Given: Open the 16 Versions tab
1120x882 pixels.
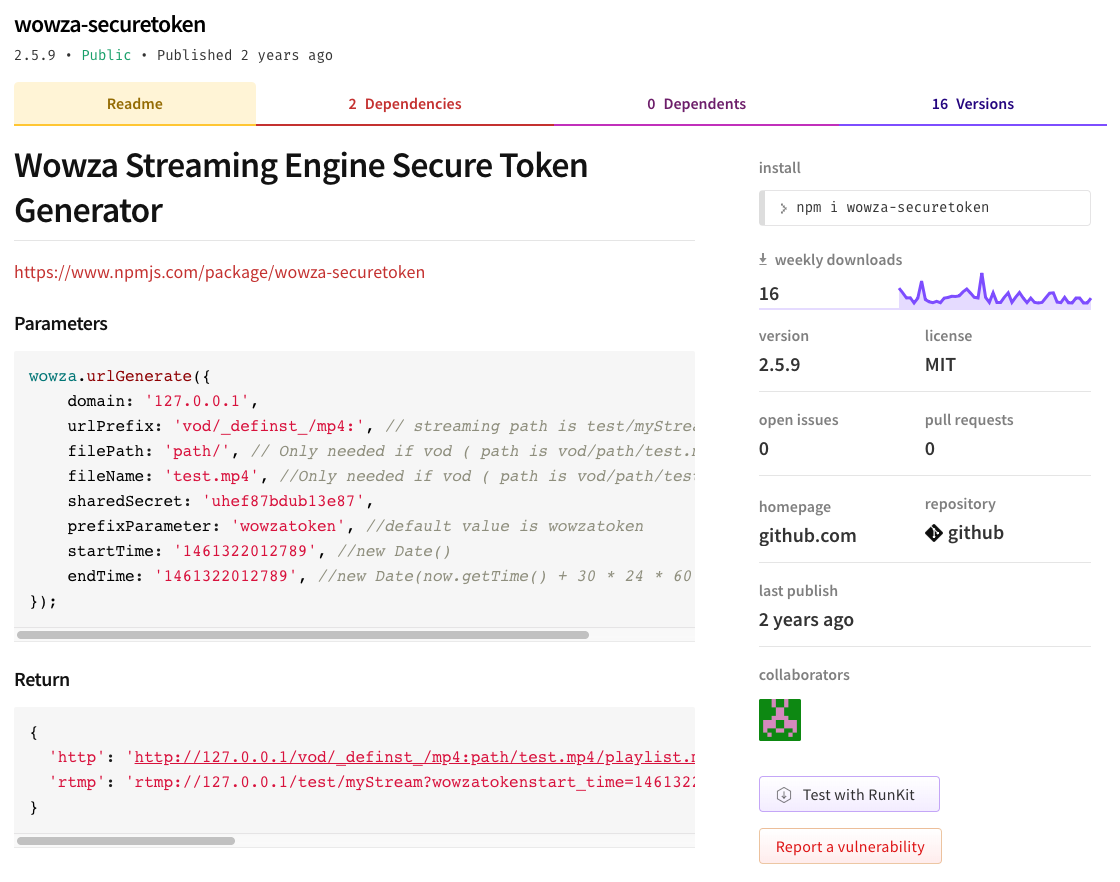Looking at the screenshot, I should coord(973,103).
